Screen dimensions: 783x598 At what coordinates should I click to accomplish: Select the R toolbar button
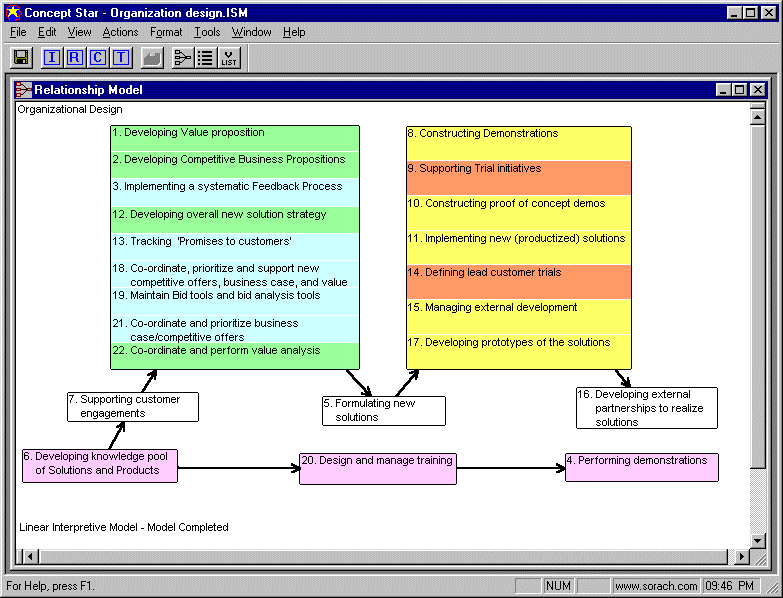tap(74, 57)
